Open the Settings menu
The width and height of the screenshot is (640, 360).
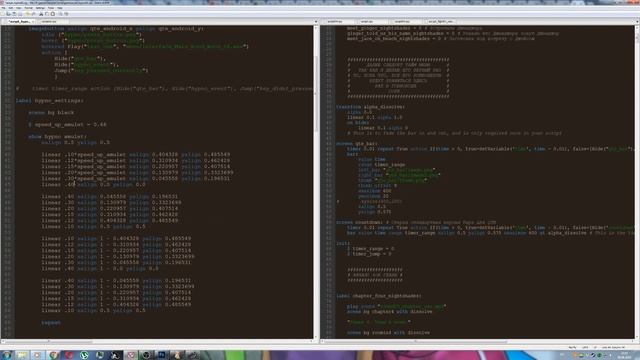pyautogui.click(x=40, y=8)
